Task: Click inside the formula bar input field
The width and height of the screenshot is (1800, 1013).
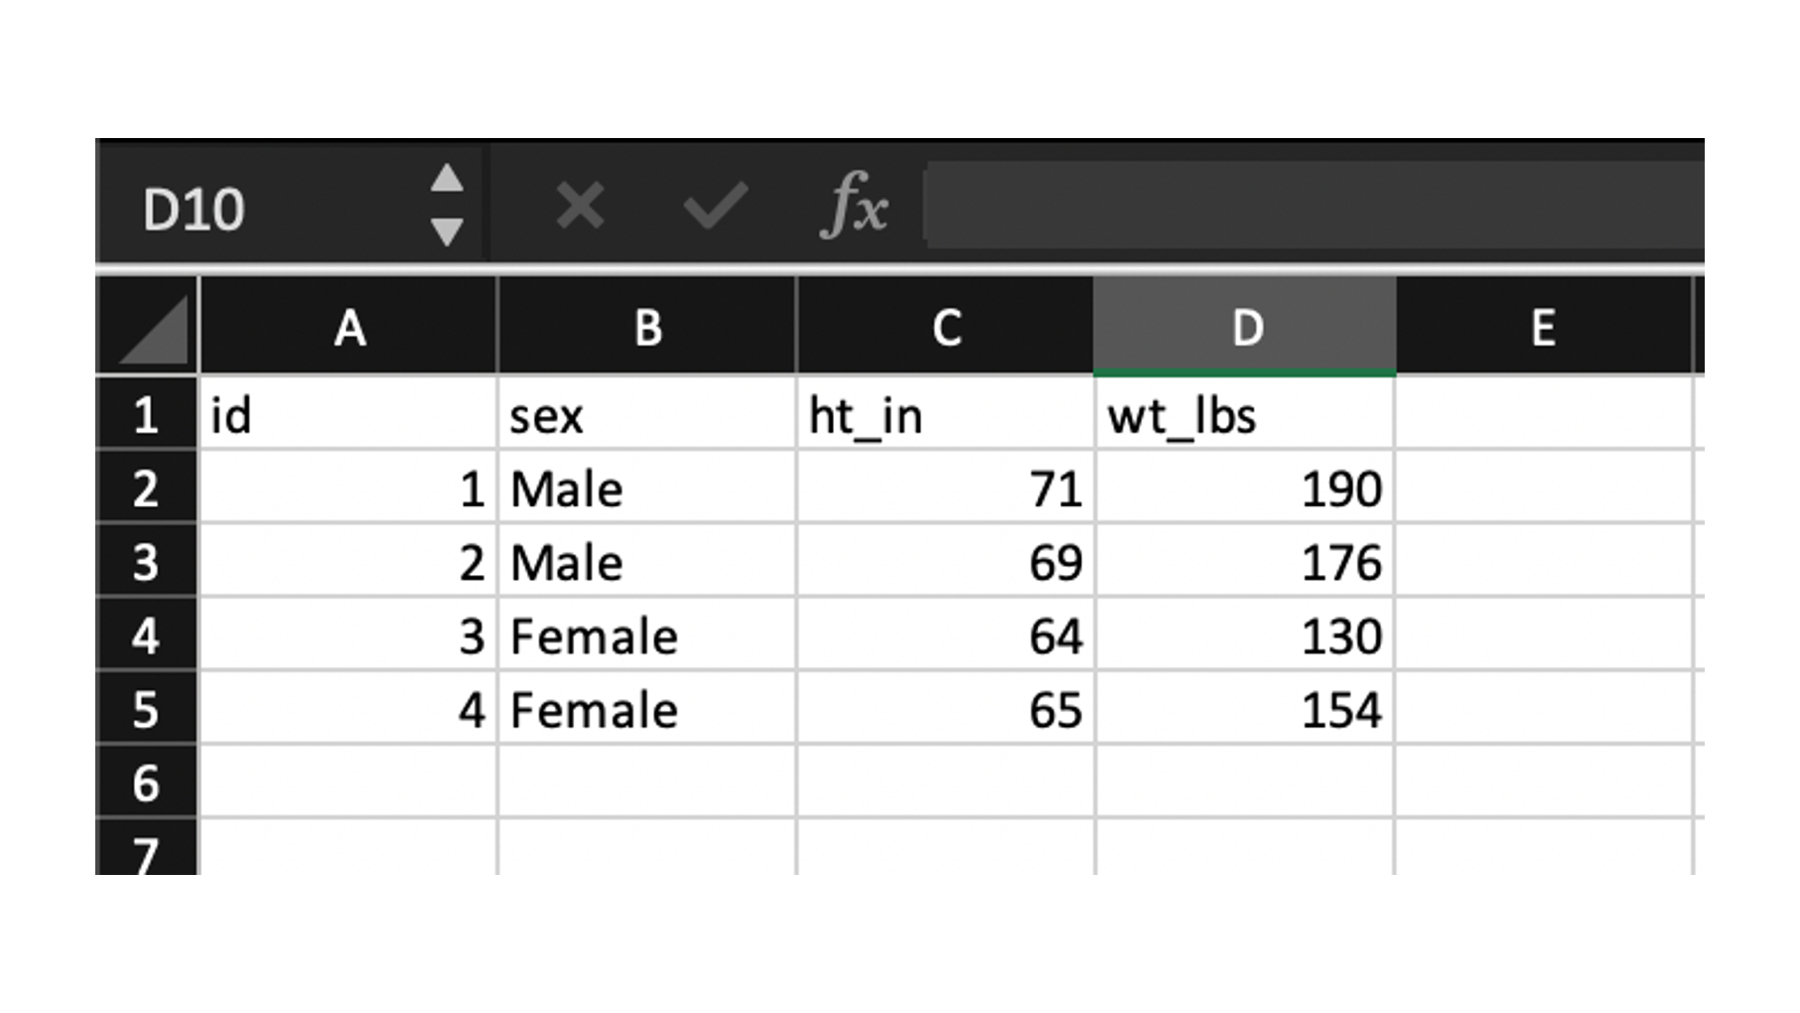Action: pos(1314,204)
